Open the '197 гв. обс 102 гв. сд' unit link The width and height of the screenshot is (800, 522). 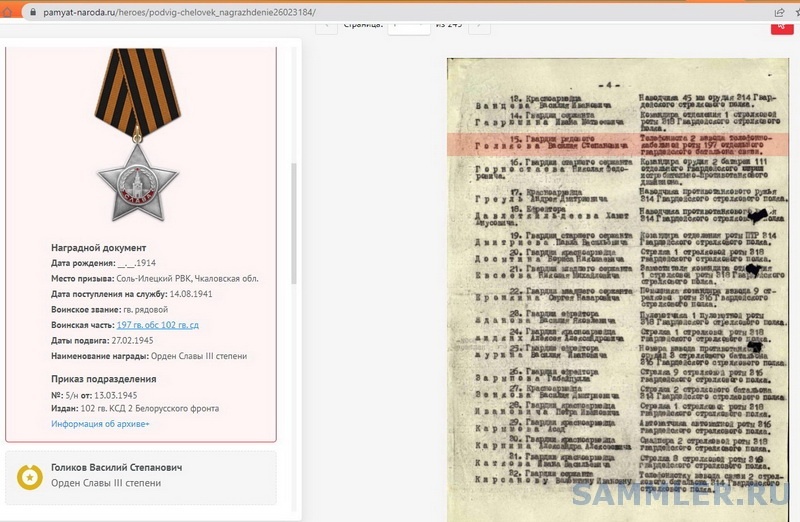point(158,325)
